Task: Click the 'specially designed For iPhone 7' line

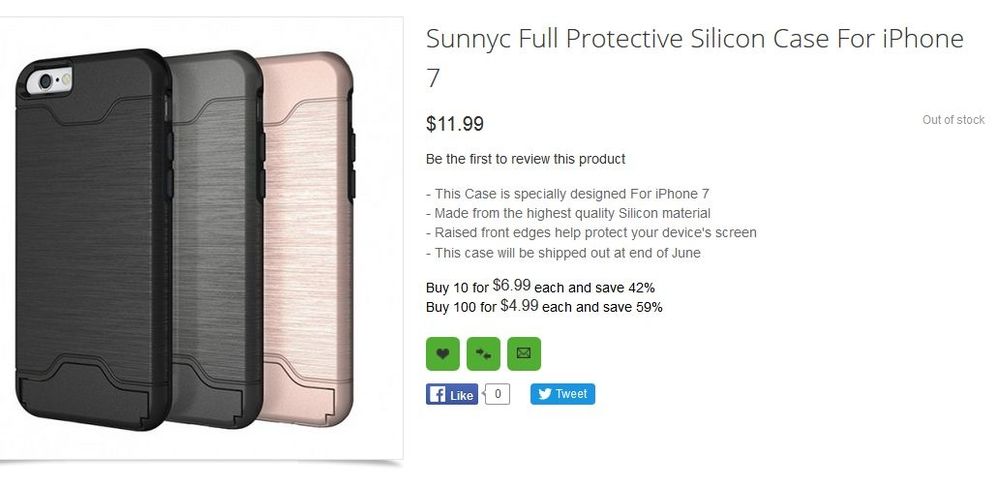Action: tap(567, 193)
